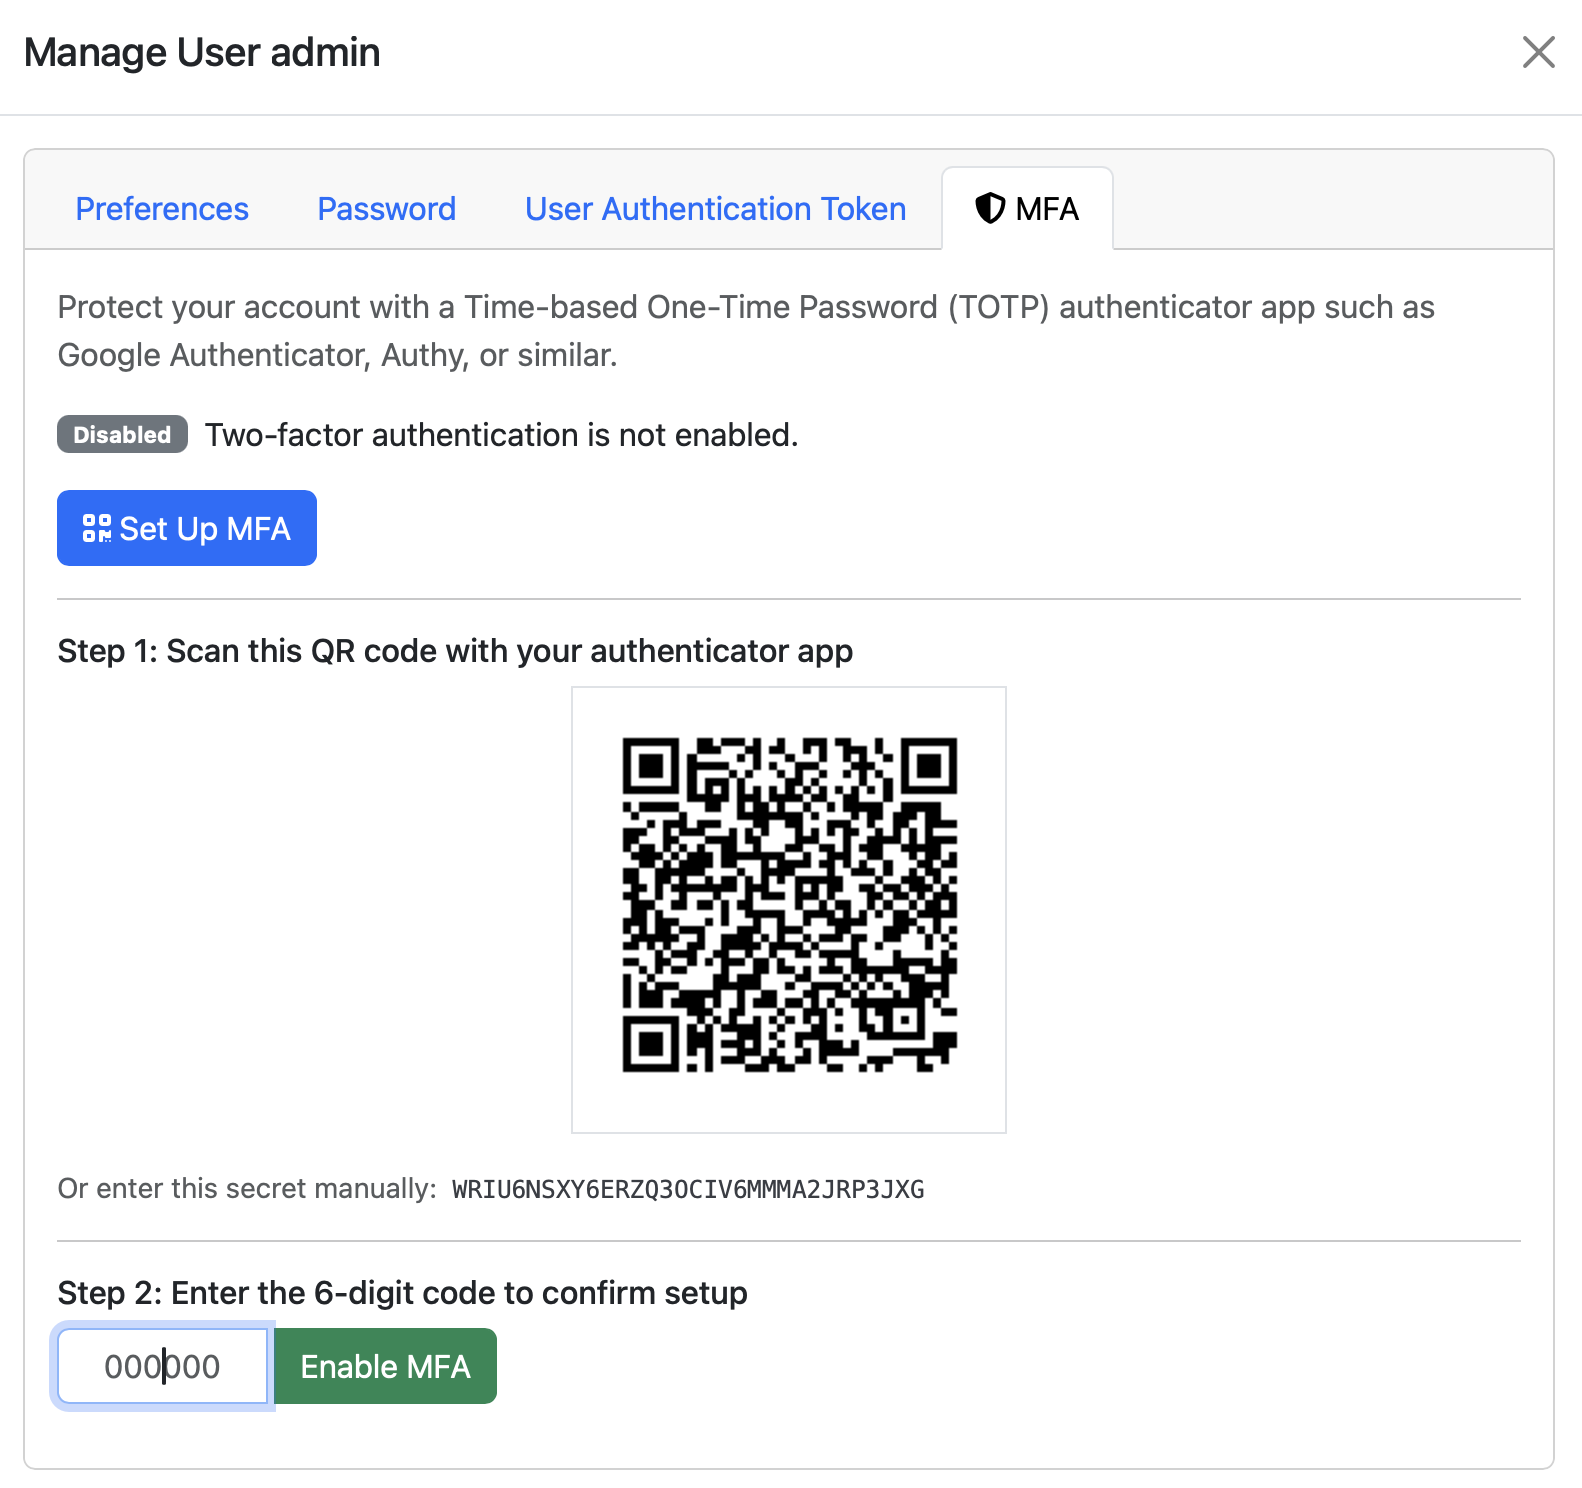Go to User Authentication Token tab

click(x=715, y=209)
